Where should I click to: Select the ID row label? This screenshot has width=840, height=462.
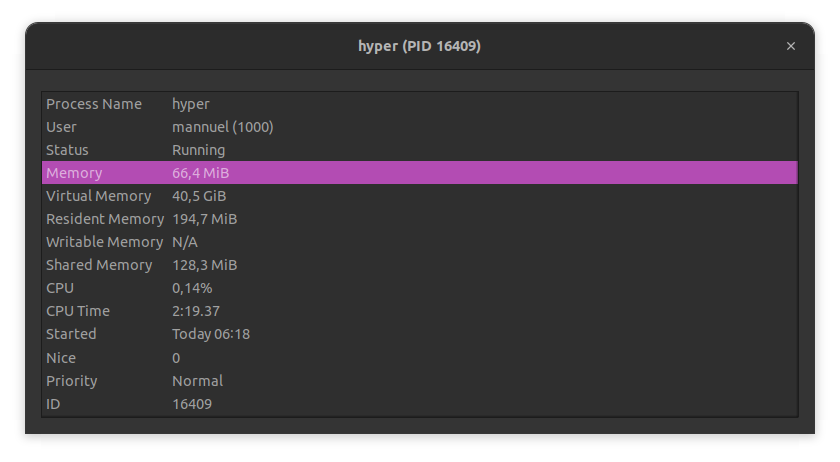pos(53,404)
